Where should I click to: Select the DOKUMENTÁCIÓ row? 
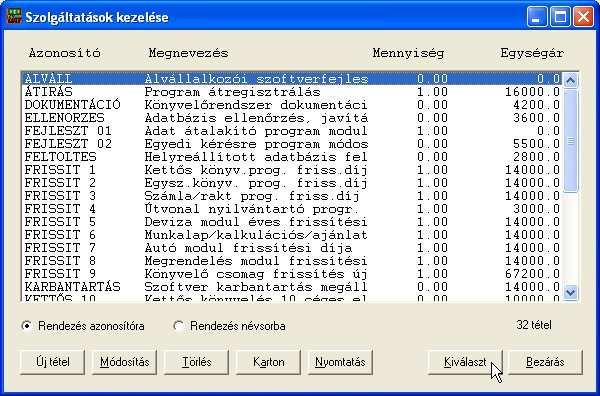292,105
